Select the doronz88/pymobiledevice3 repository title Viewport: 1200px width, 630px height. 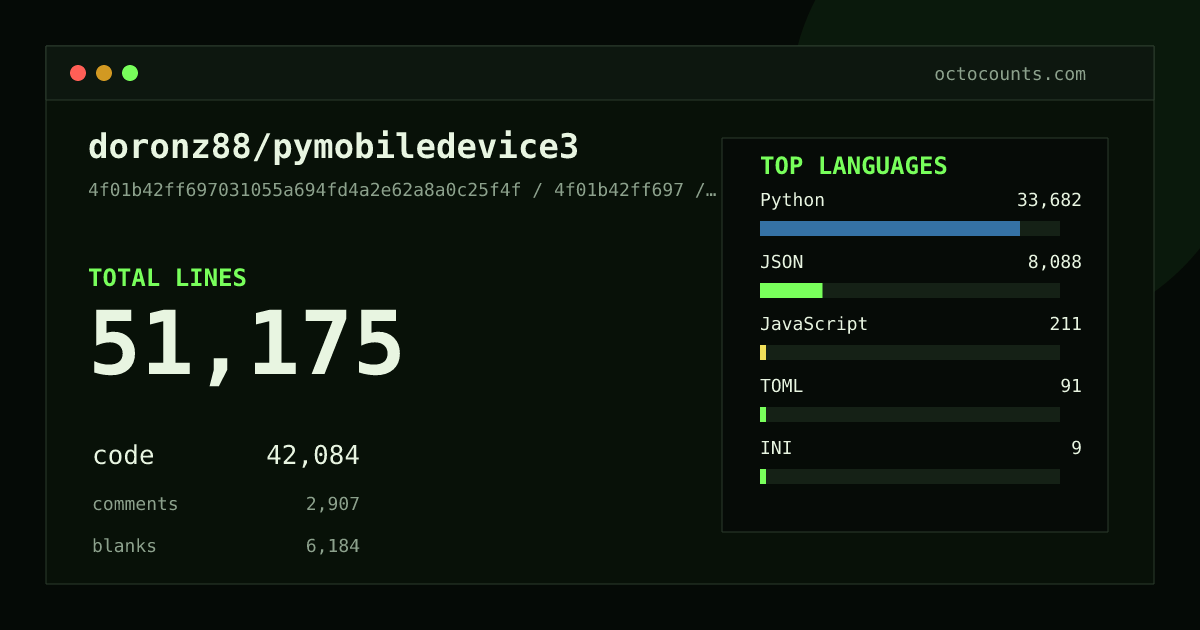pyautogui.click(x=333, y=147)
